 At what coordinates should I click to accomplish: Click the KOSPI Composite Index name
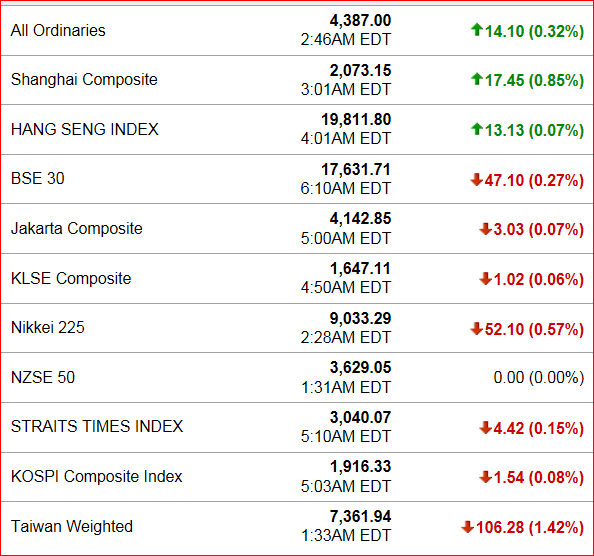pos(96,476)
